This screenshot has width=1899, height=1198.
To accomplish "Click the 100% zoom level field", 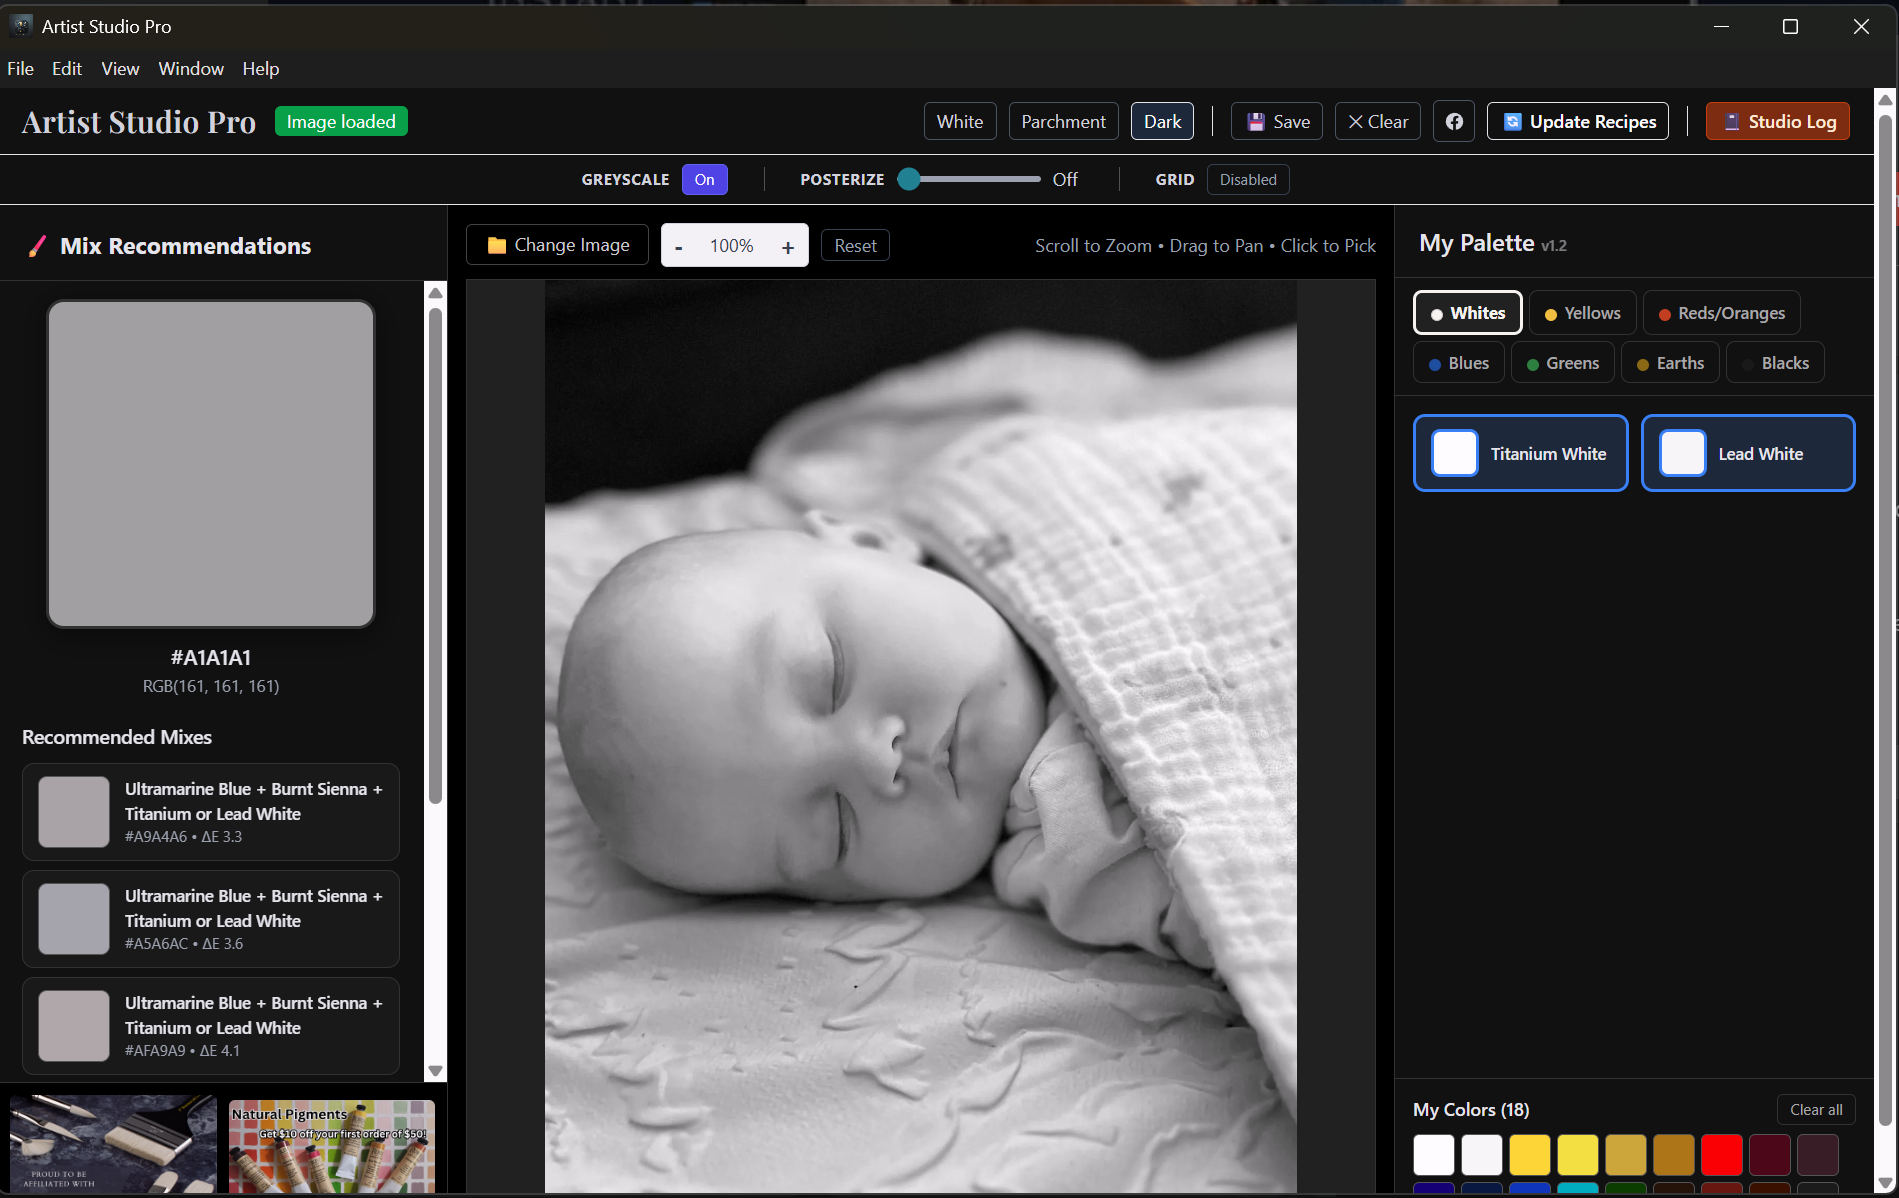I will point(732,246).
